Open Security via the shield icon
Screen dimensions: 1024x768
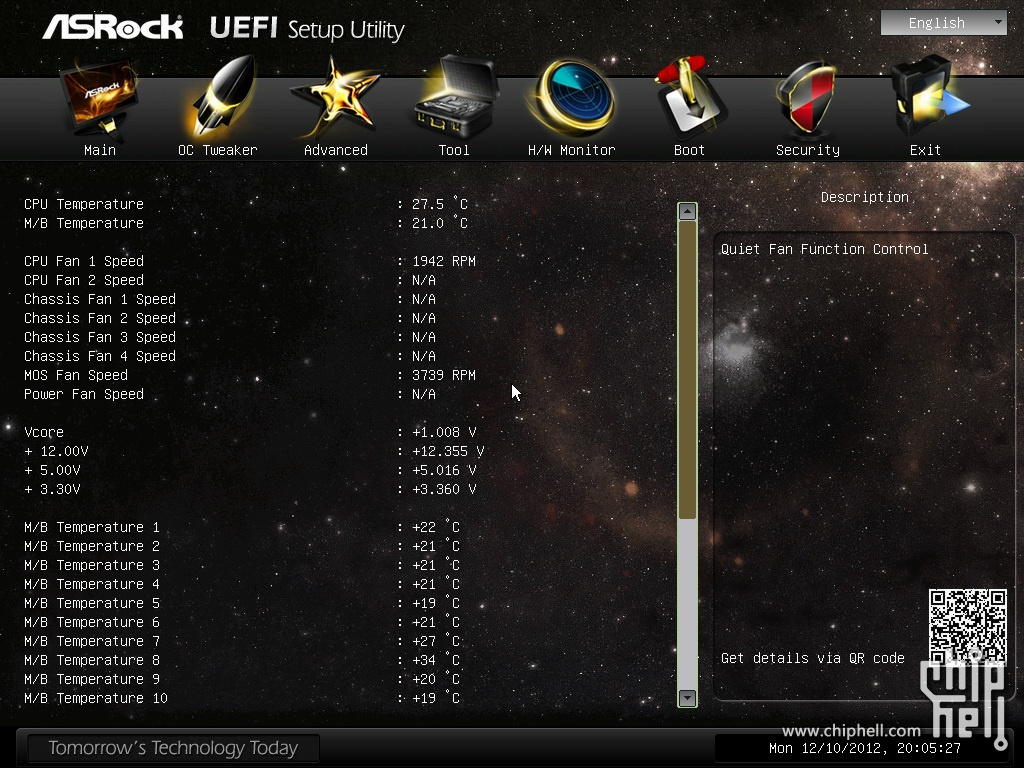[x=807, y=98]
